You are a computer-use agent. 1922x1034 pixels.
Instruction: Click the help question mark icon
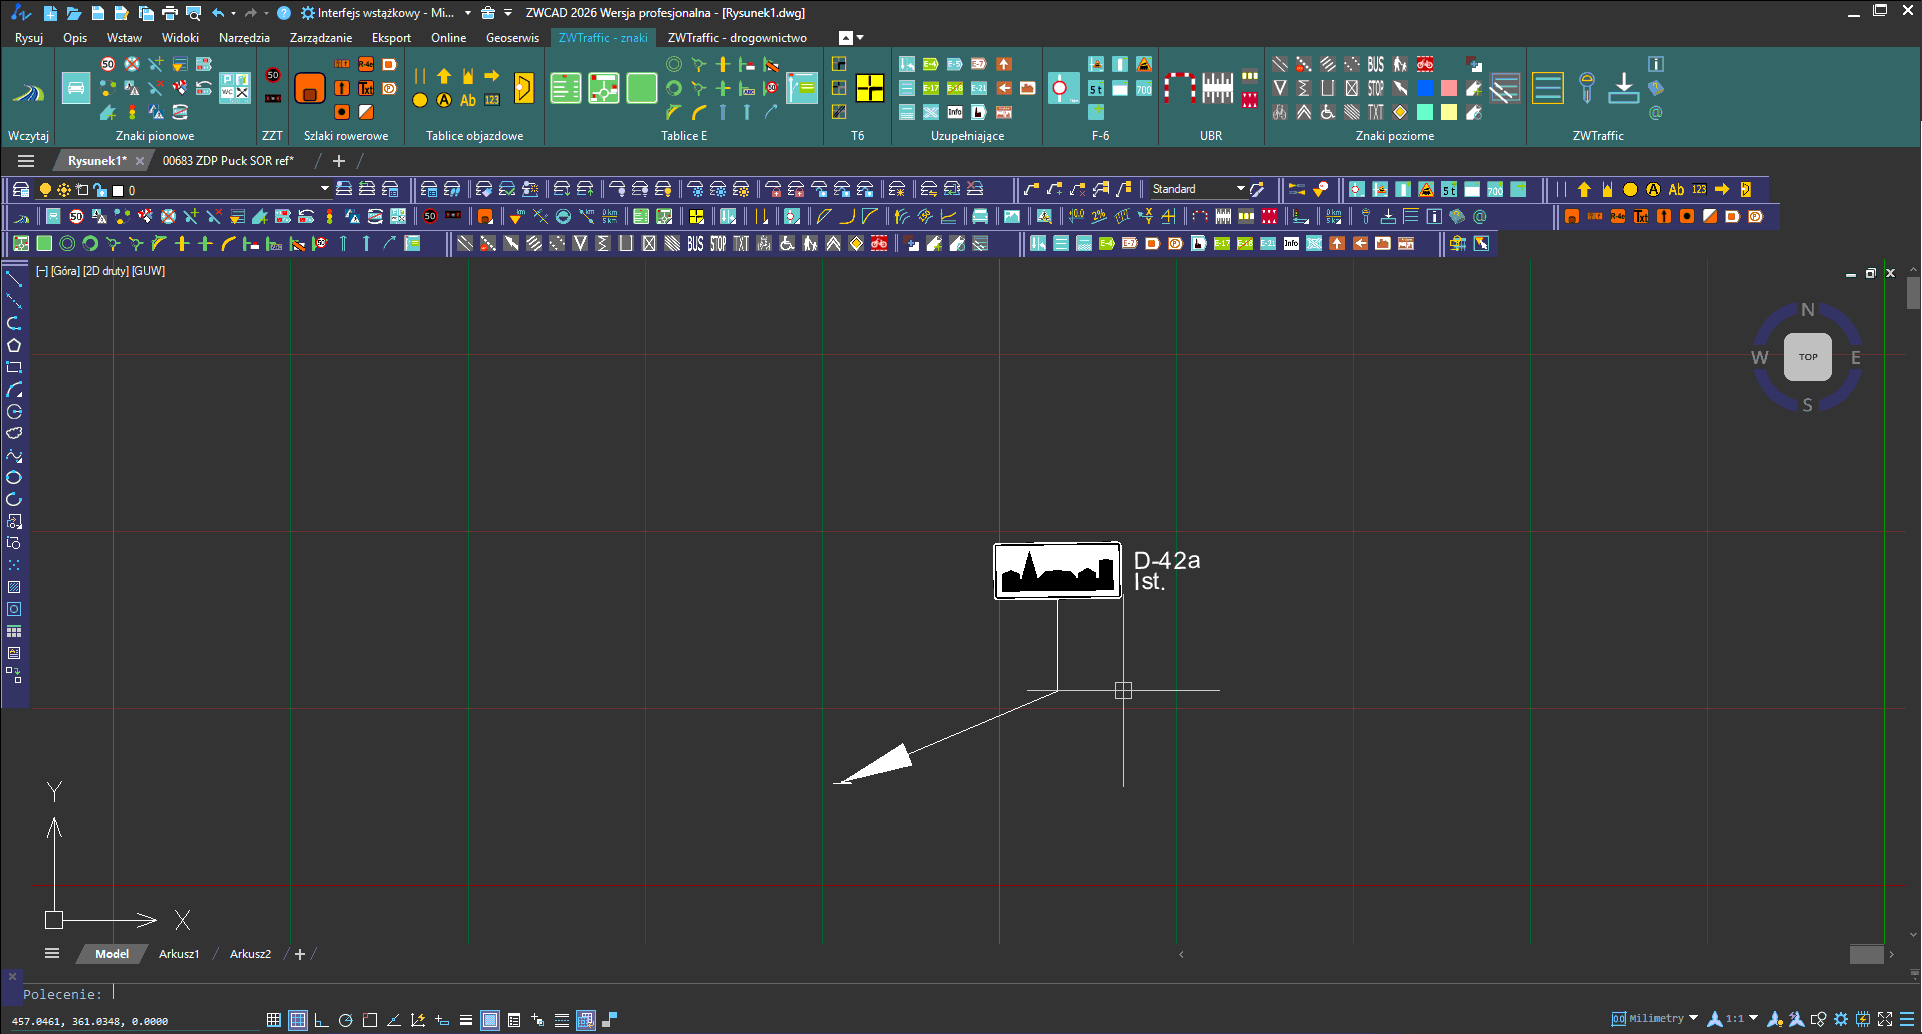(284, 13)
